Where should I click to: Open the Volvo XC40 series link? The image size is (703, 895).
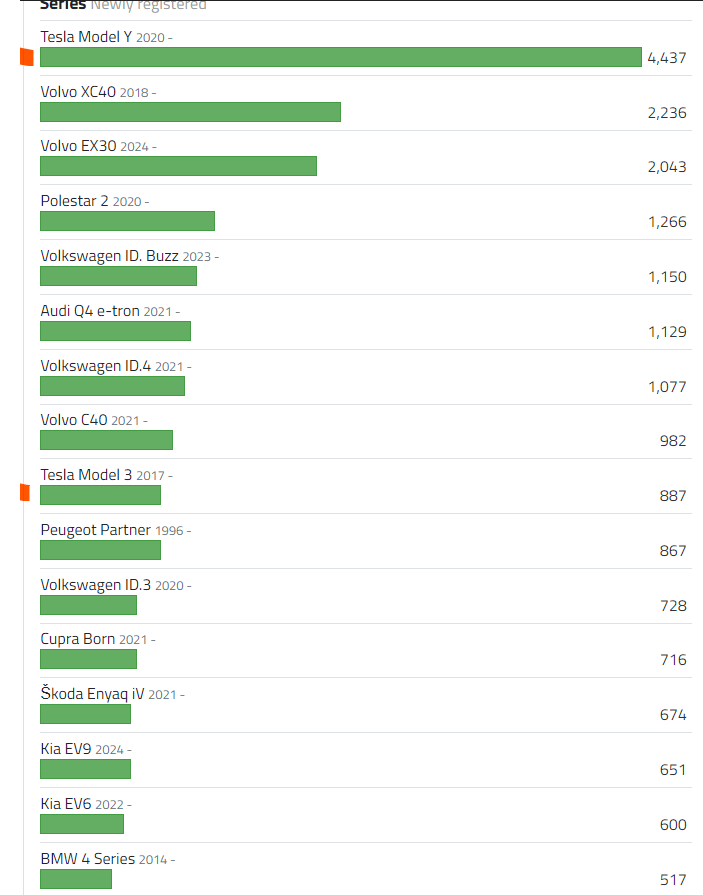[78, 92]
